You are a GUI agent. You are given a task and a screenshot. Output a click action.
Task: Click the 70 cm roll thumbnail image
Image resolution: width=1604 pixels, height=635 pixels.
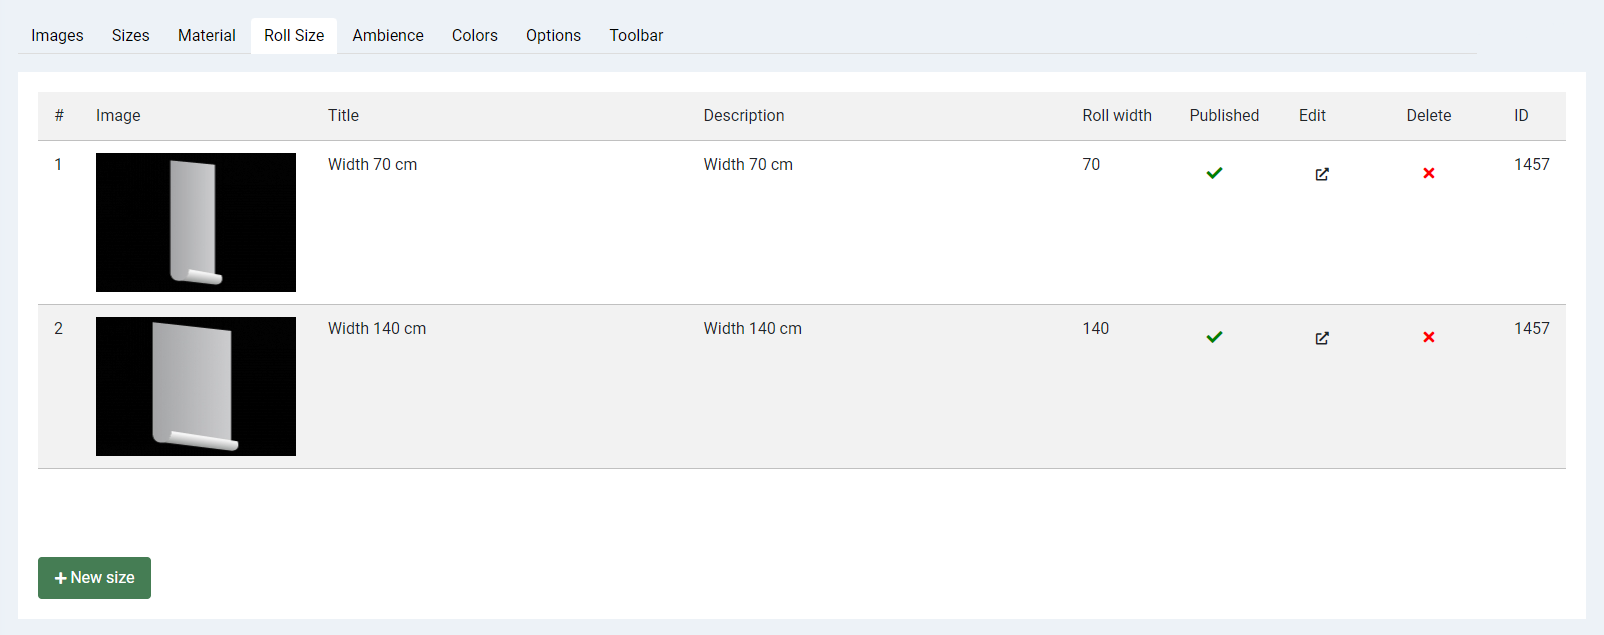click(x=196, y=222)
